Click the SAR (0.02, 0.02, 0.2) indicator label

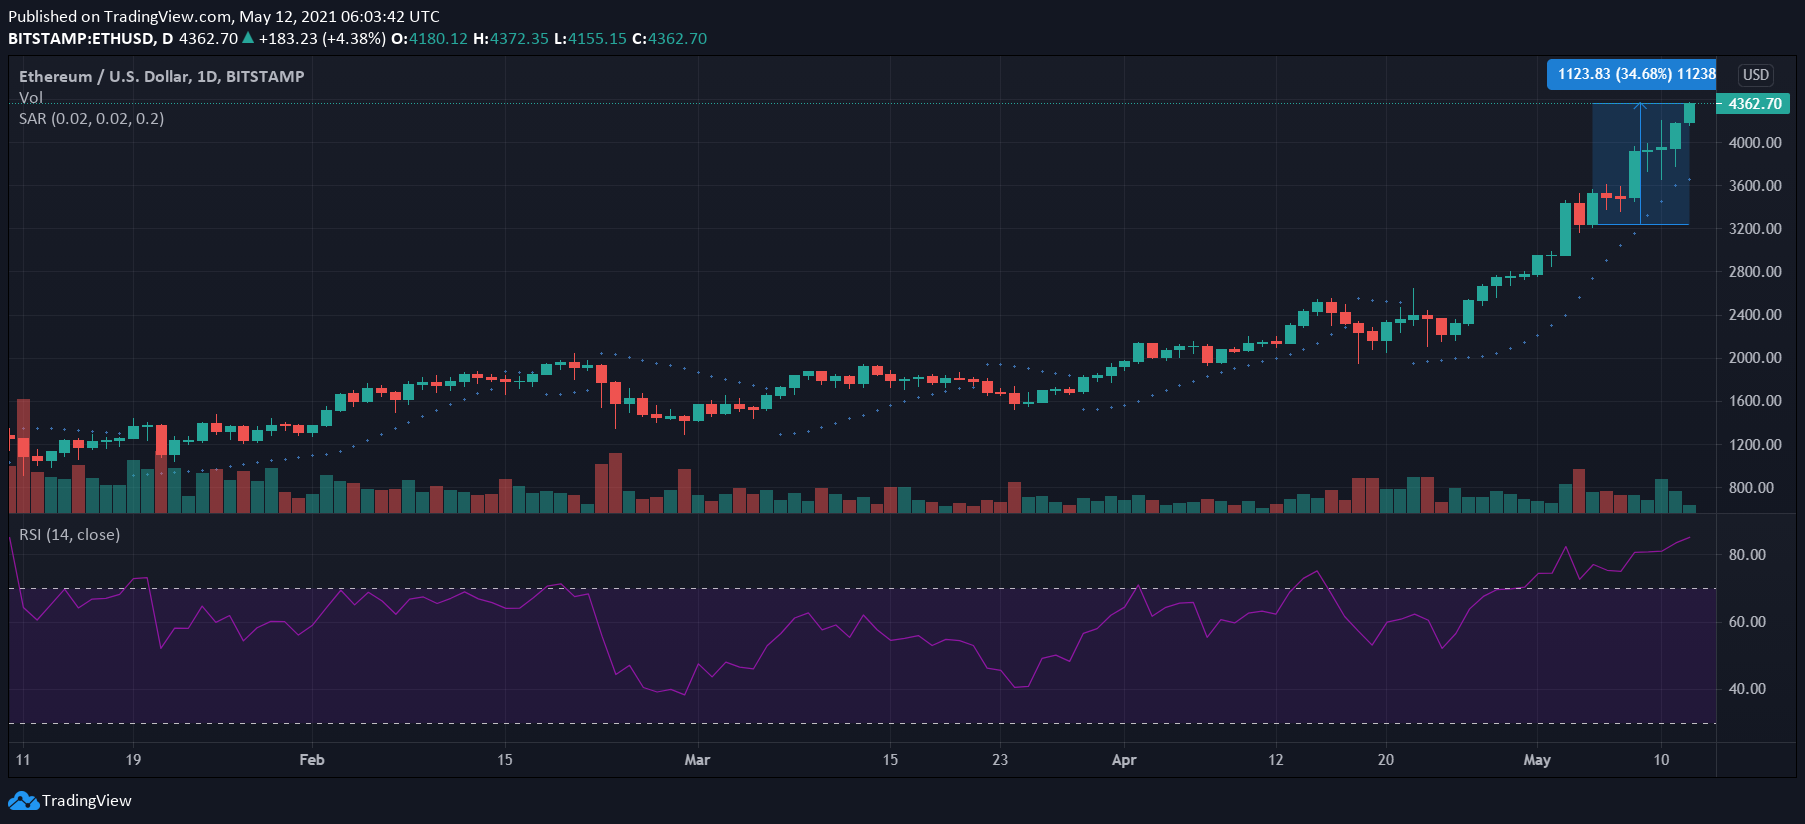click(x=91, y=118)
